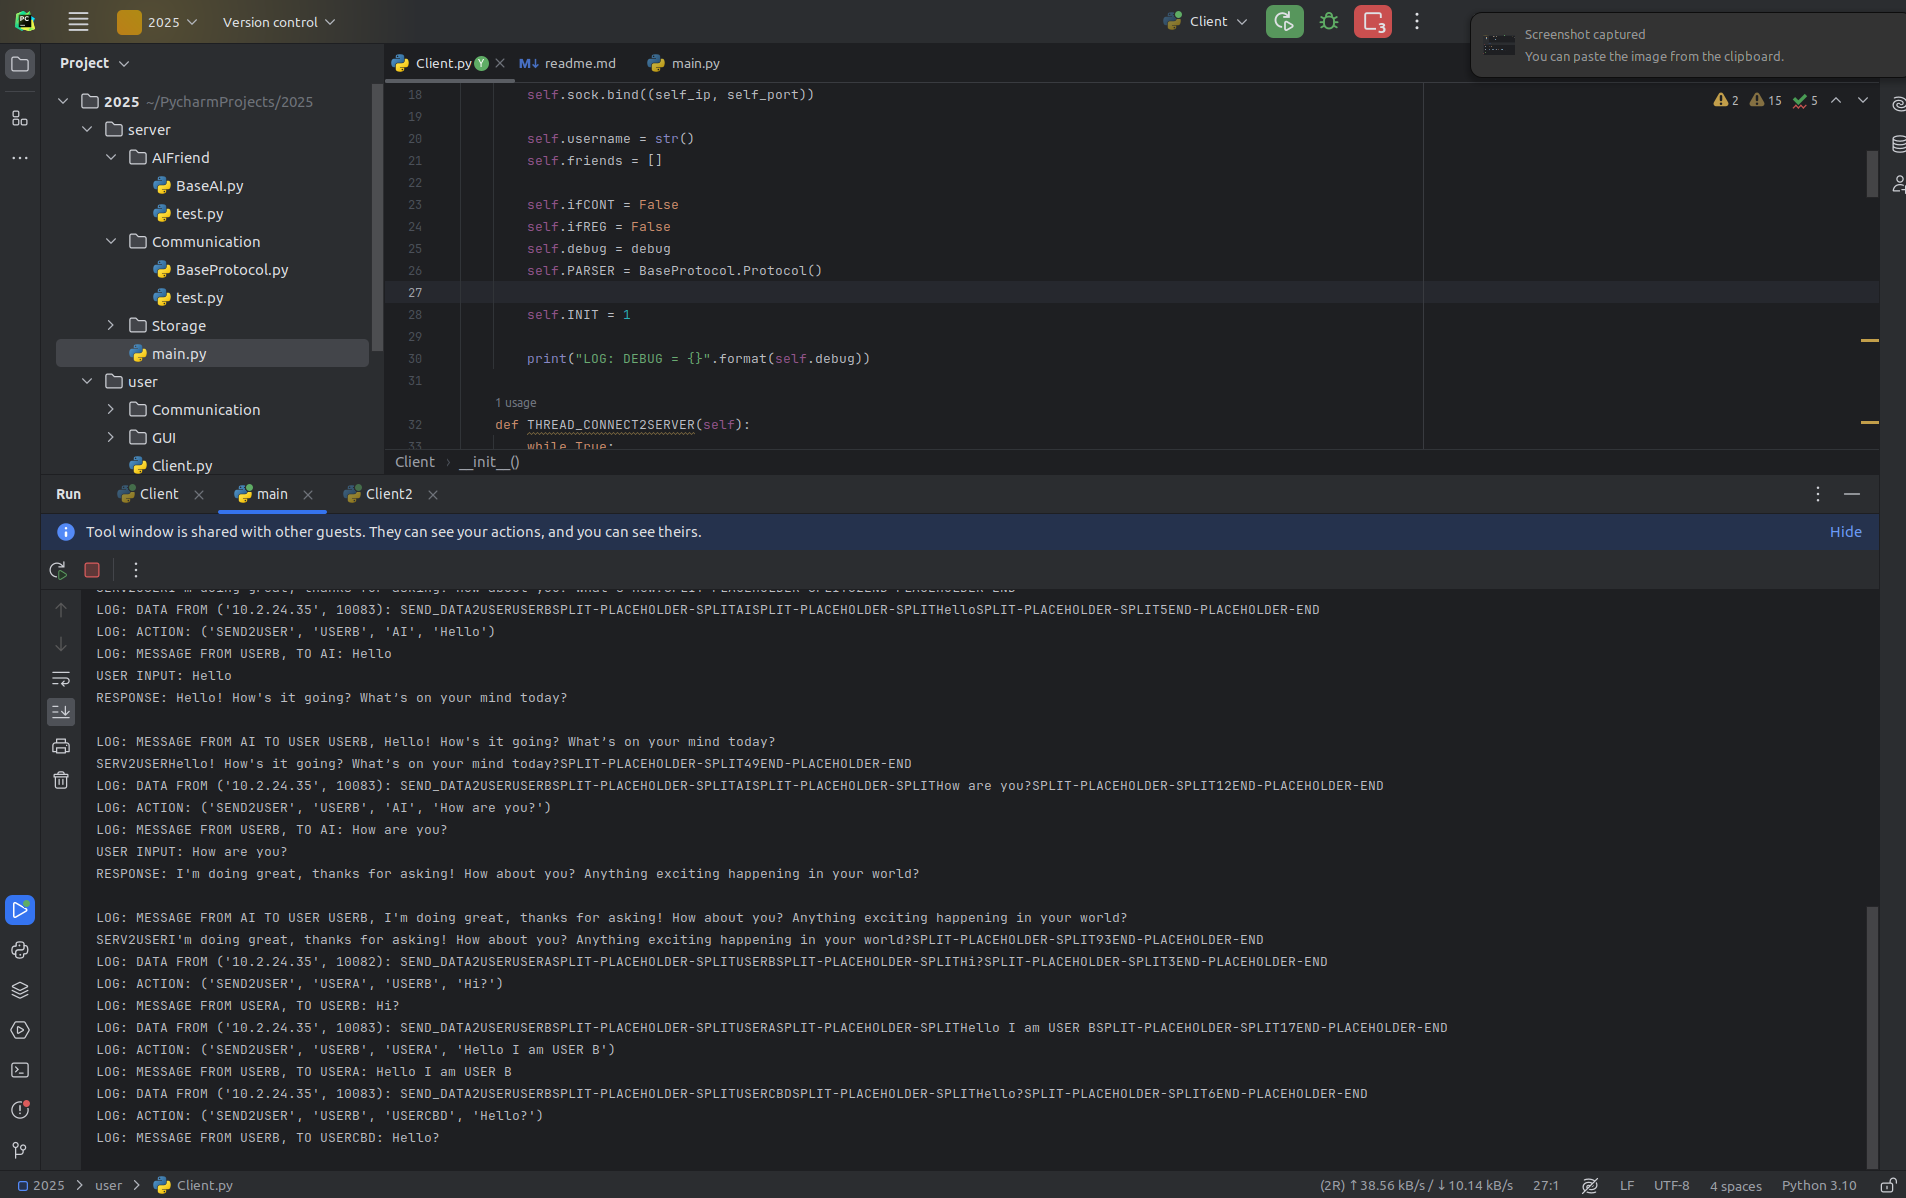Rerun main with the rerun icon
Viewport: 1906px width, 1198px height.
click(58, 570)
